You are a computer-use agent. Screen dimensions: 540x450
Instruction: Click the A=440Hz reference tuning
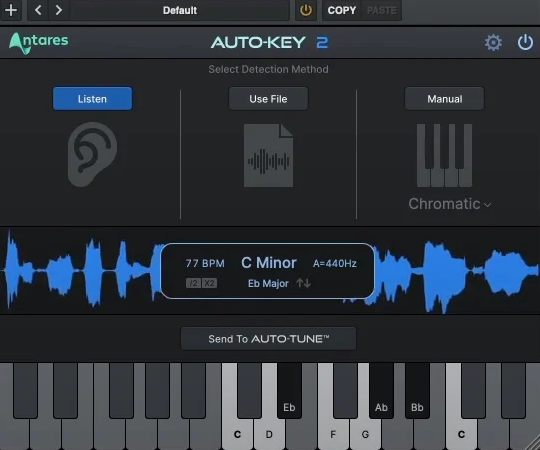[334, 263]
